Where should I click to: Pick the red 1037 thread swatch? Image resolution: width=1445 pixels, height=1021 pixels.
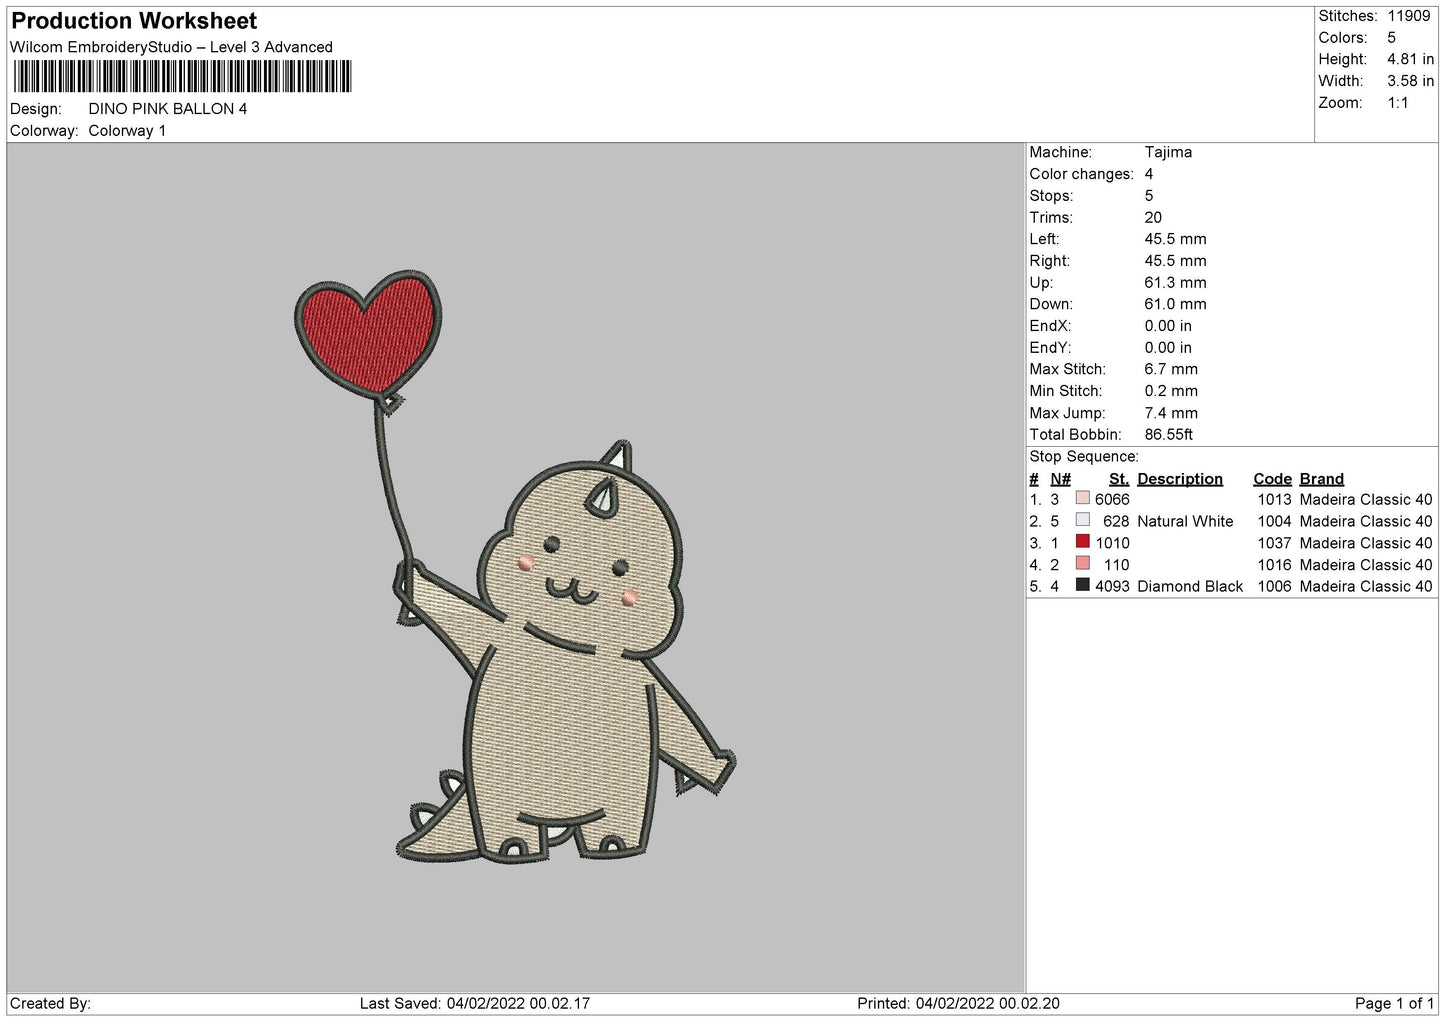[x=1082, y=542]
